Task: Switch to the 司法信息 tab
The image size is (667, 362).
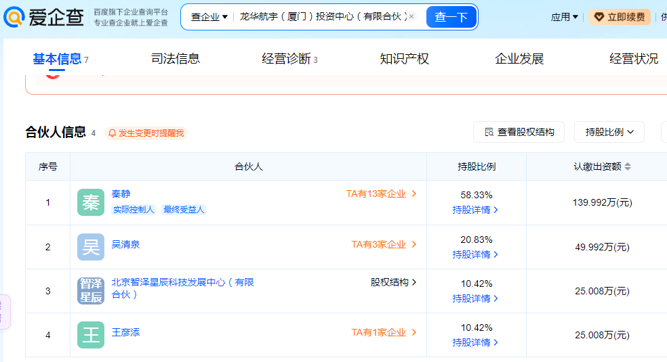Action: (x=175, y=59)
